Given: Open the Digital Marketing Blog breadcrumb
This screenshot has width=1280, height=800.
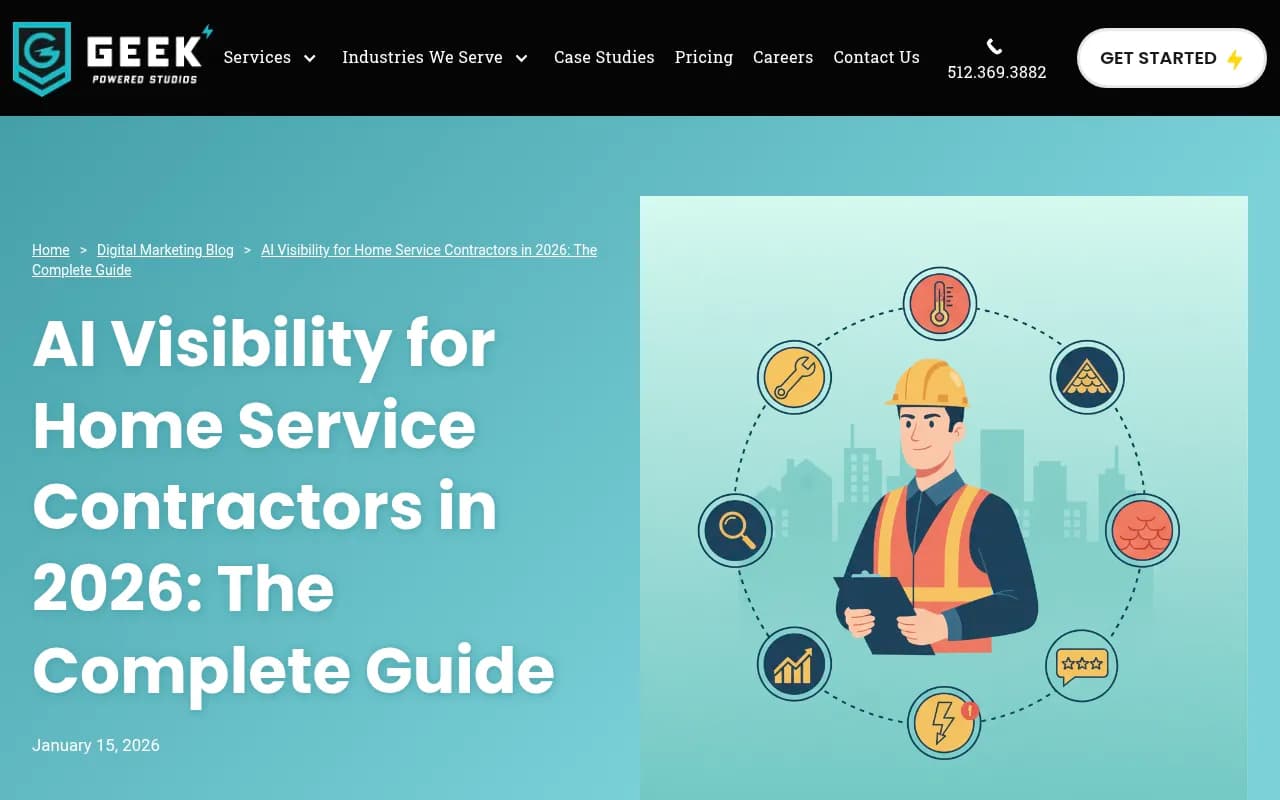Looking at the screenshot, I should coord(165,250).
